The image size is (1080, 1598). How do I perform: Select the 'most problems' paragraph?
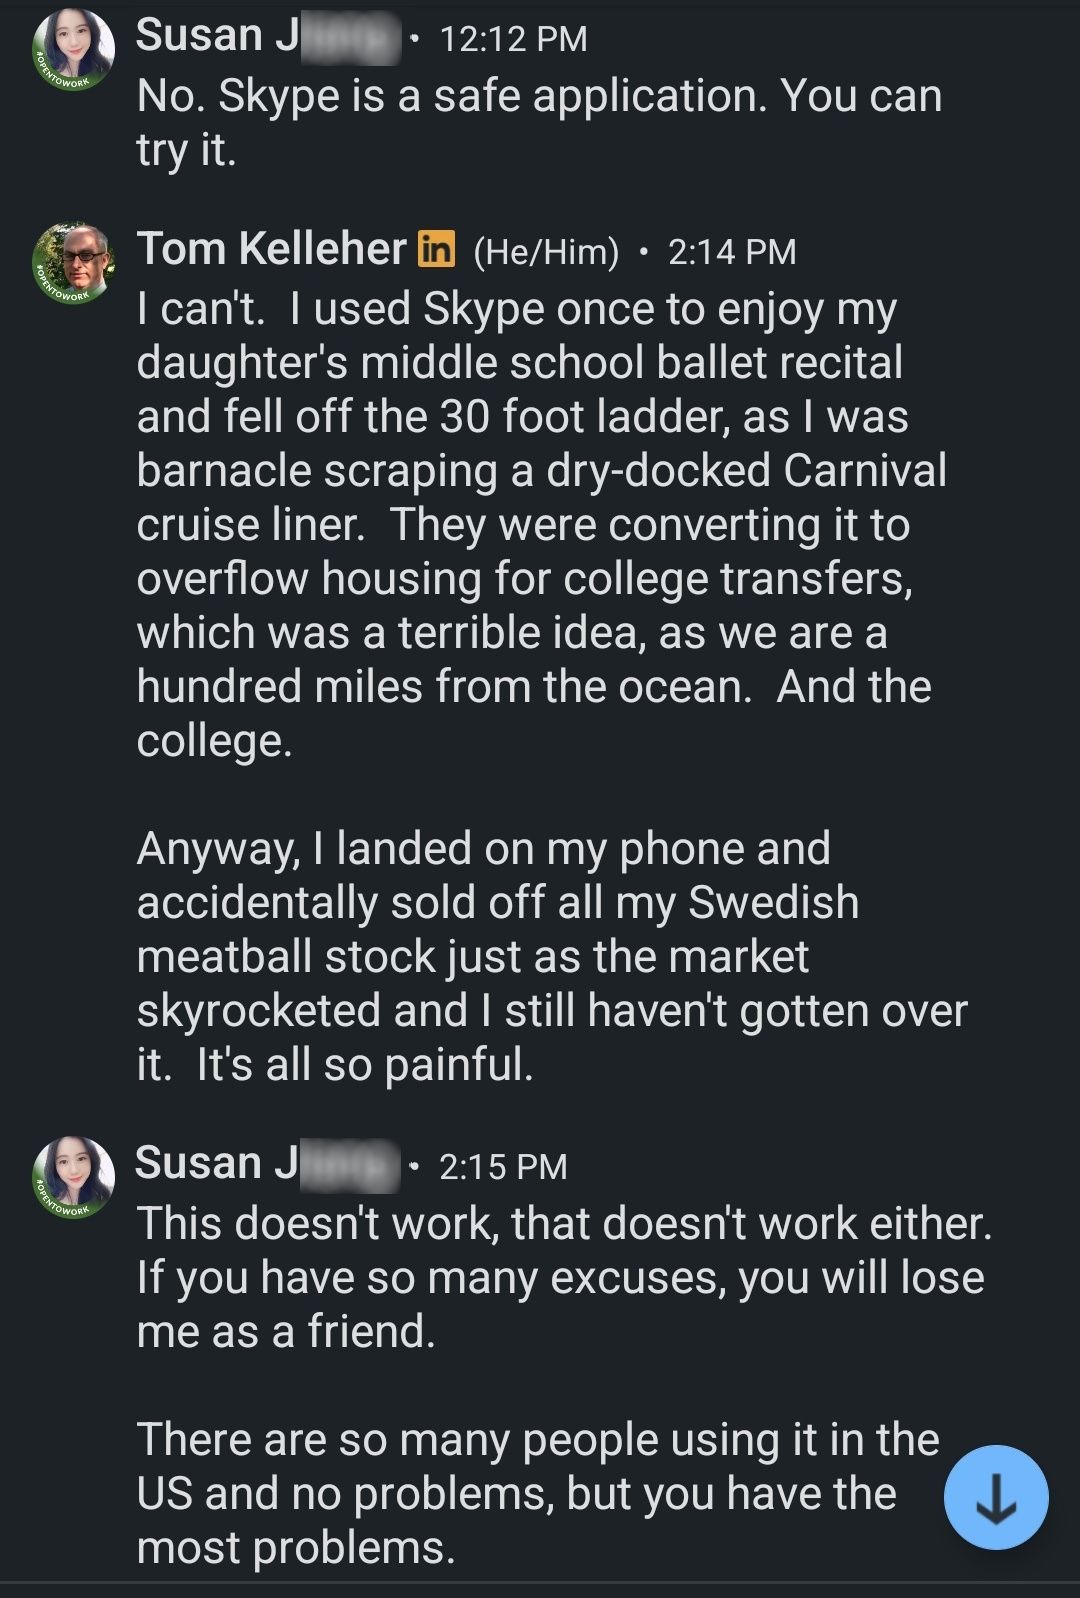538,1494
